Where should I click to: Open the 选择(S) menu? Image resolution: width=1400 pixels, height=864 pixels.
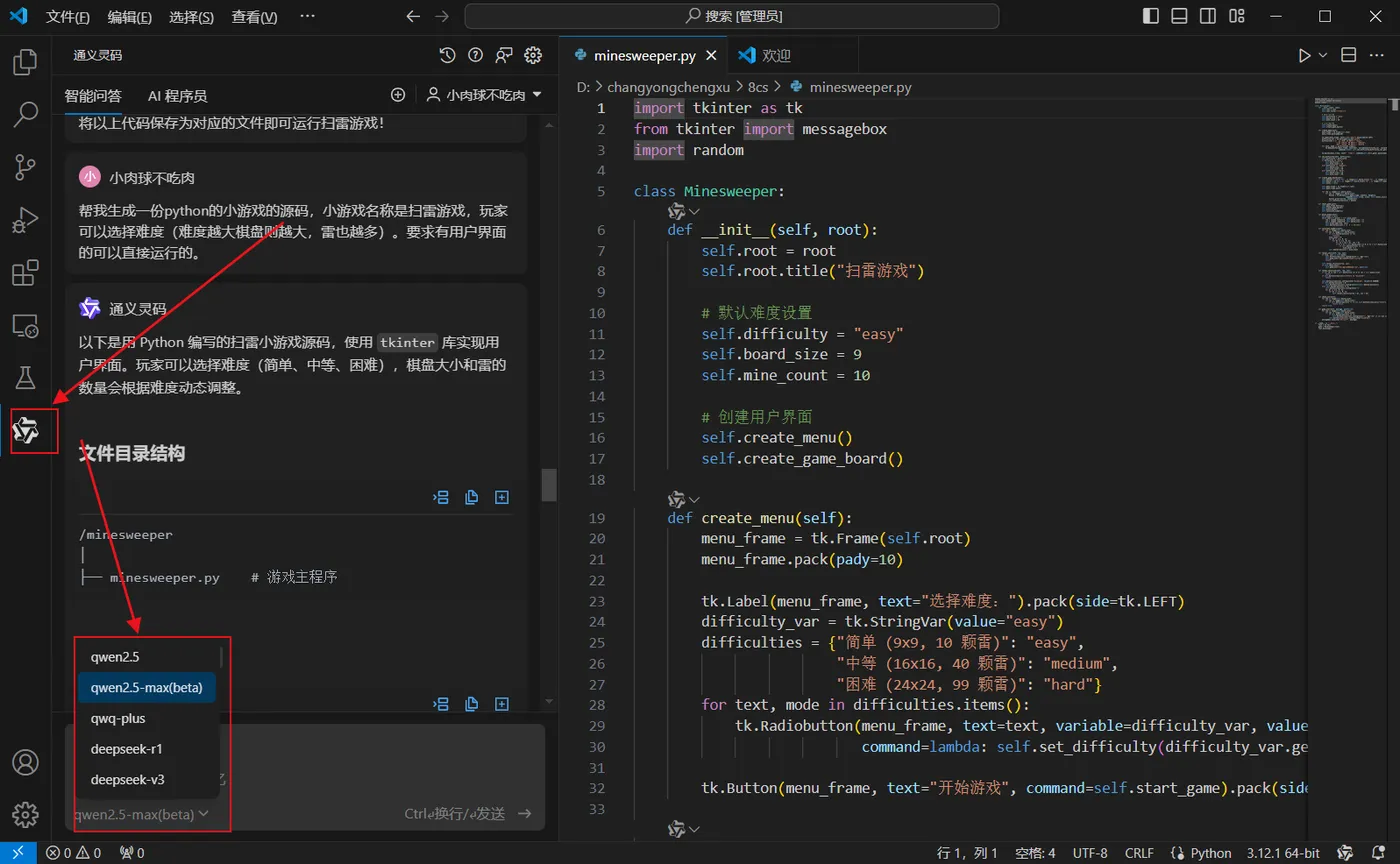click(192, 17)
